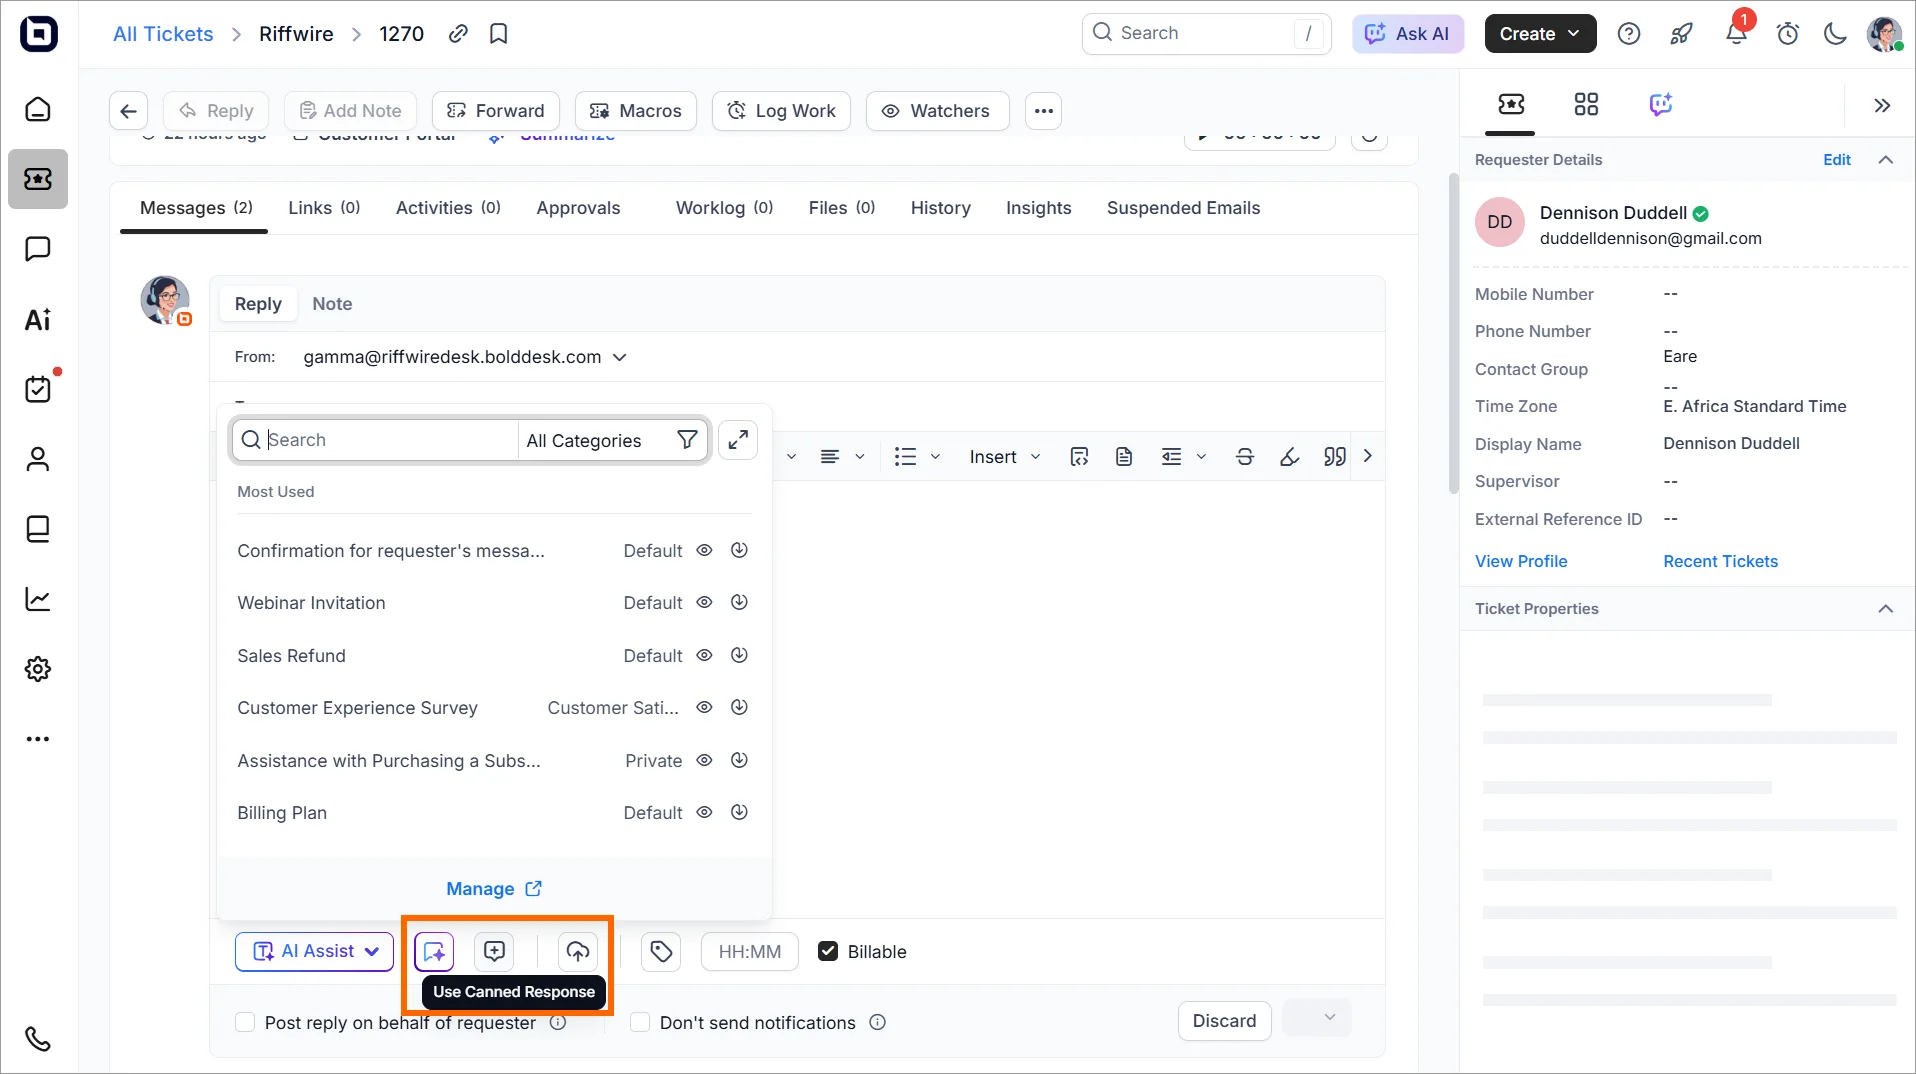Switch to the Worklog tab
1916x1074 pixels.
[724, 208]
